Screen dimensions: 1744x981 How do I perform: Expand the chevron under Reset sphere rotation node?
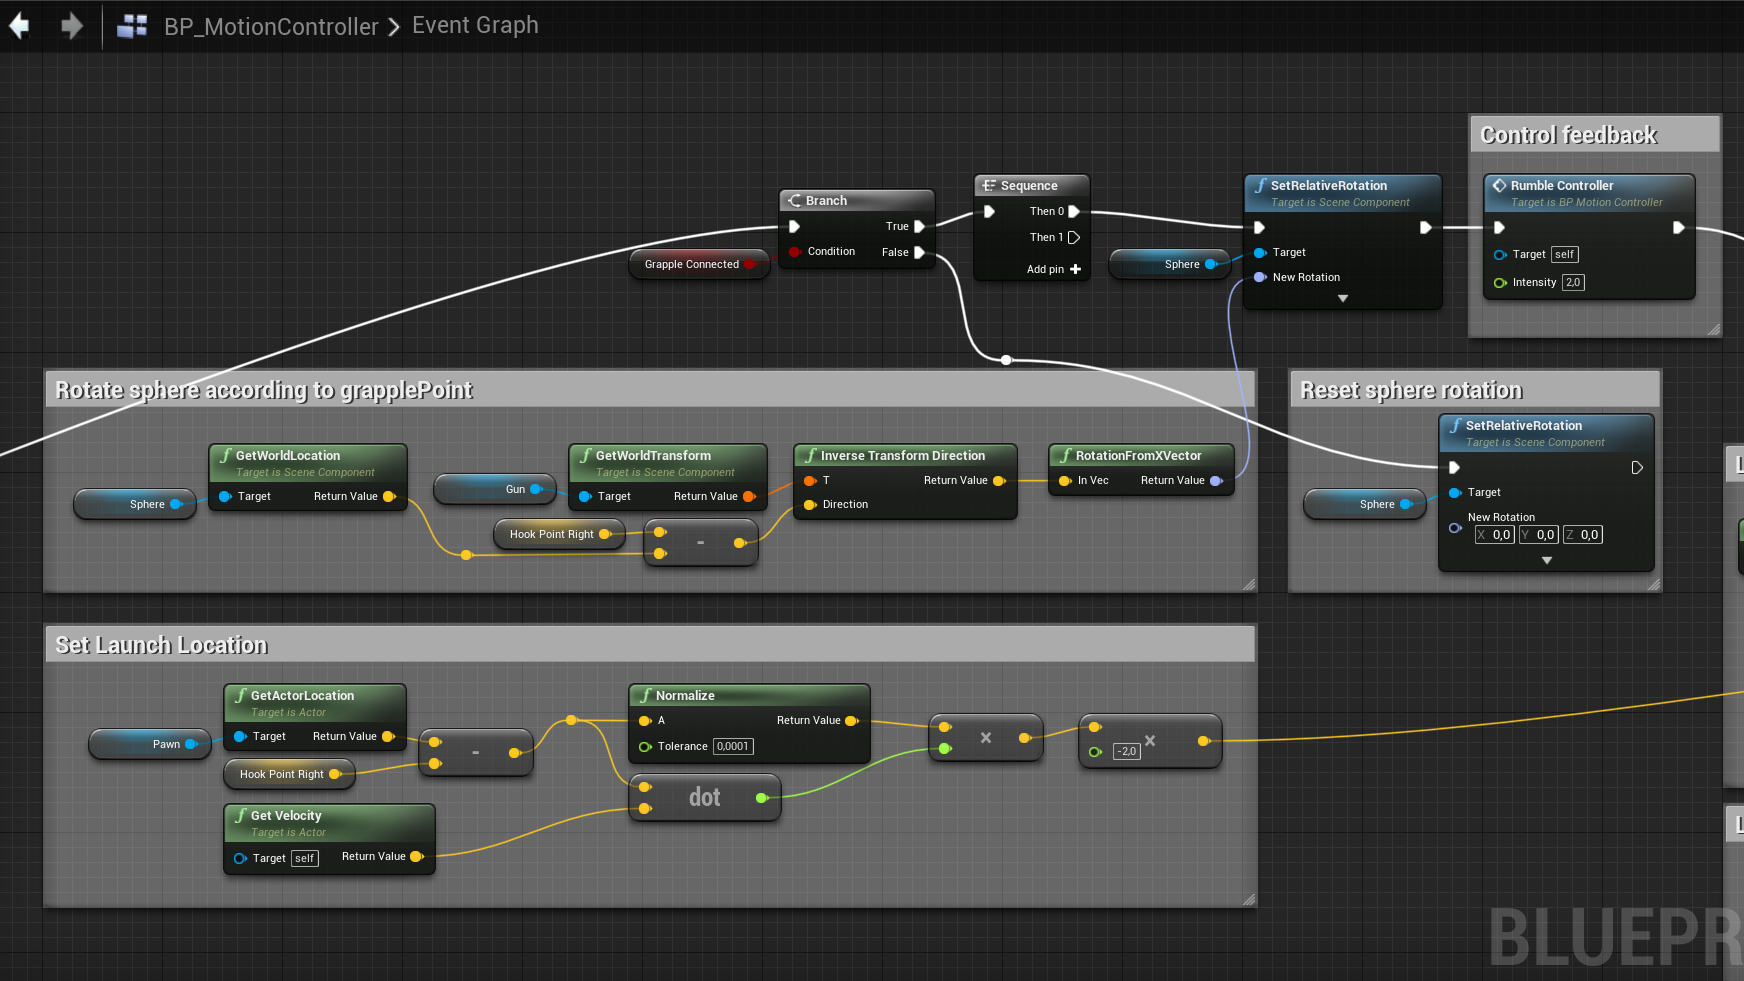[x=1546, y=561]
